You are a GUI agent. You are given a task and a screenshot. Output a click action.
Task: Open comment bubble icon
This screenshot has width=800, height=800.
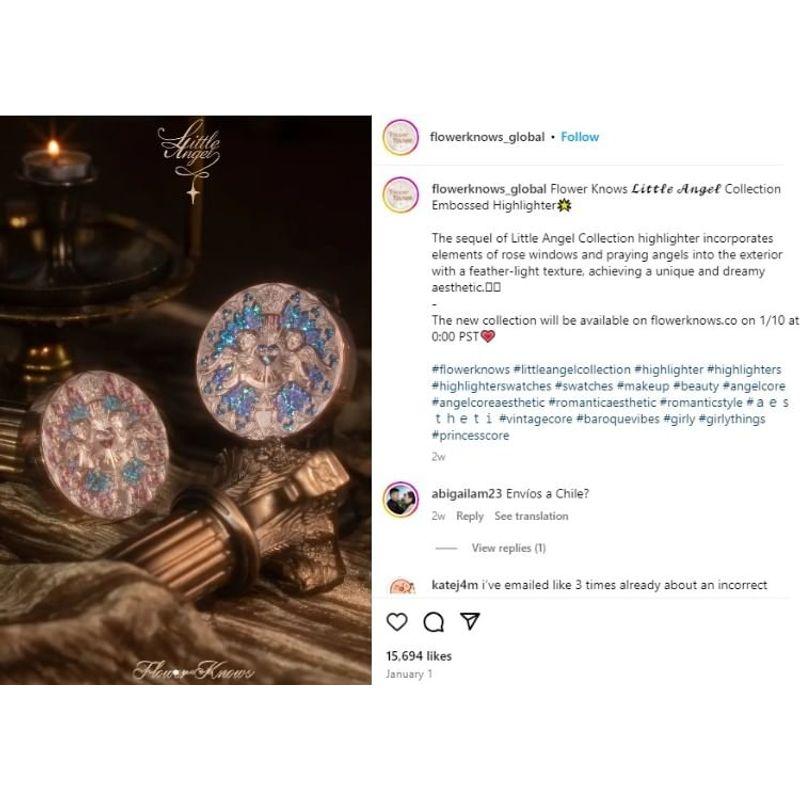[434, 621]
